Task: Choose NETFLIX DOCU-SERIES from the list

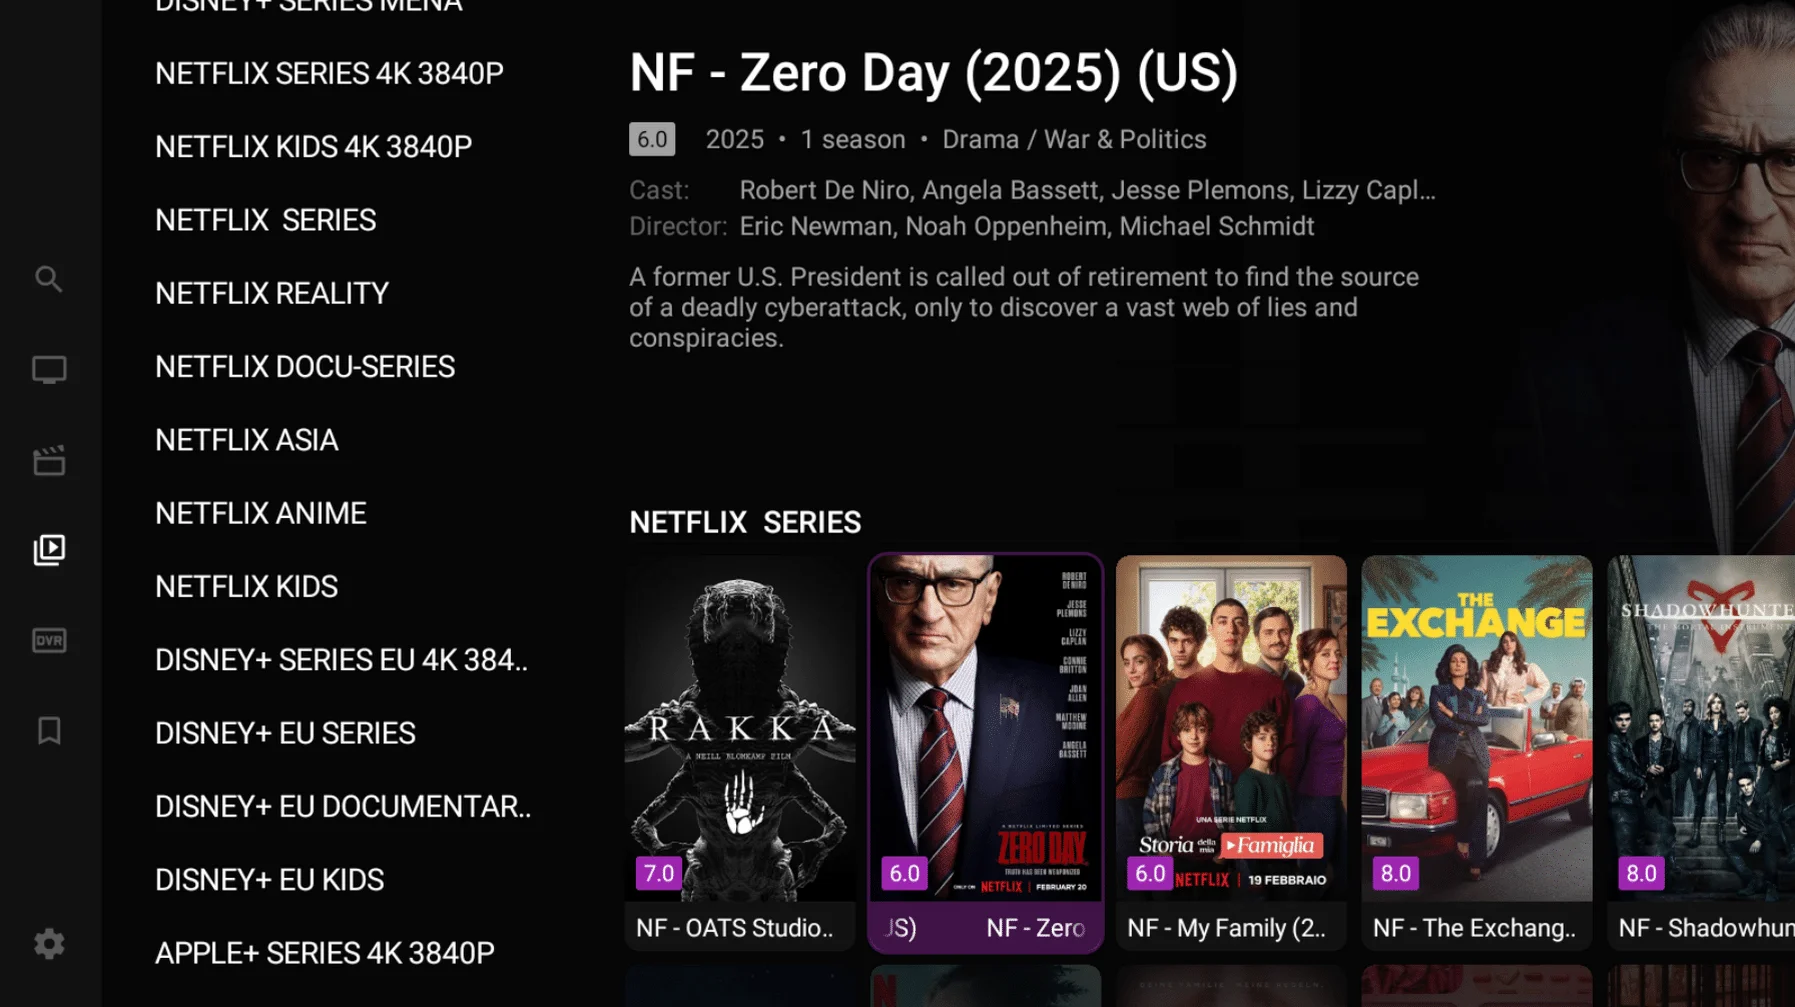Action: pyautogui.click(x=304, y=367)
